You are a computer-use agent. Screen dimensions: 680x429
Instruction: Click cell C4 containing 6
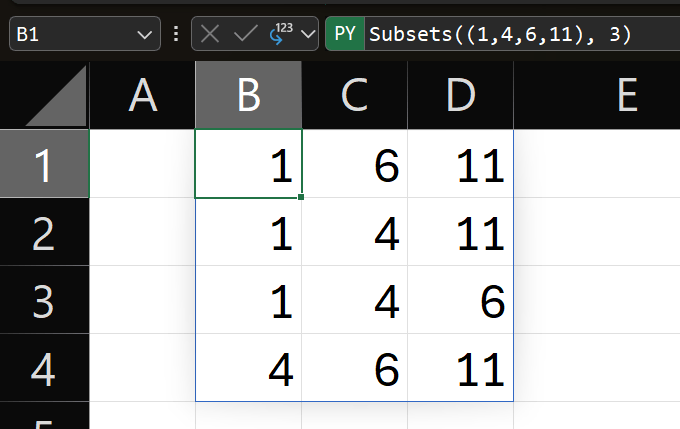point(354,368)
